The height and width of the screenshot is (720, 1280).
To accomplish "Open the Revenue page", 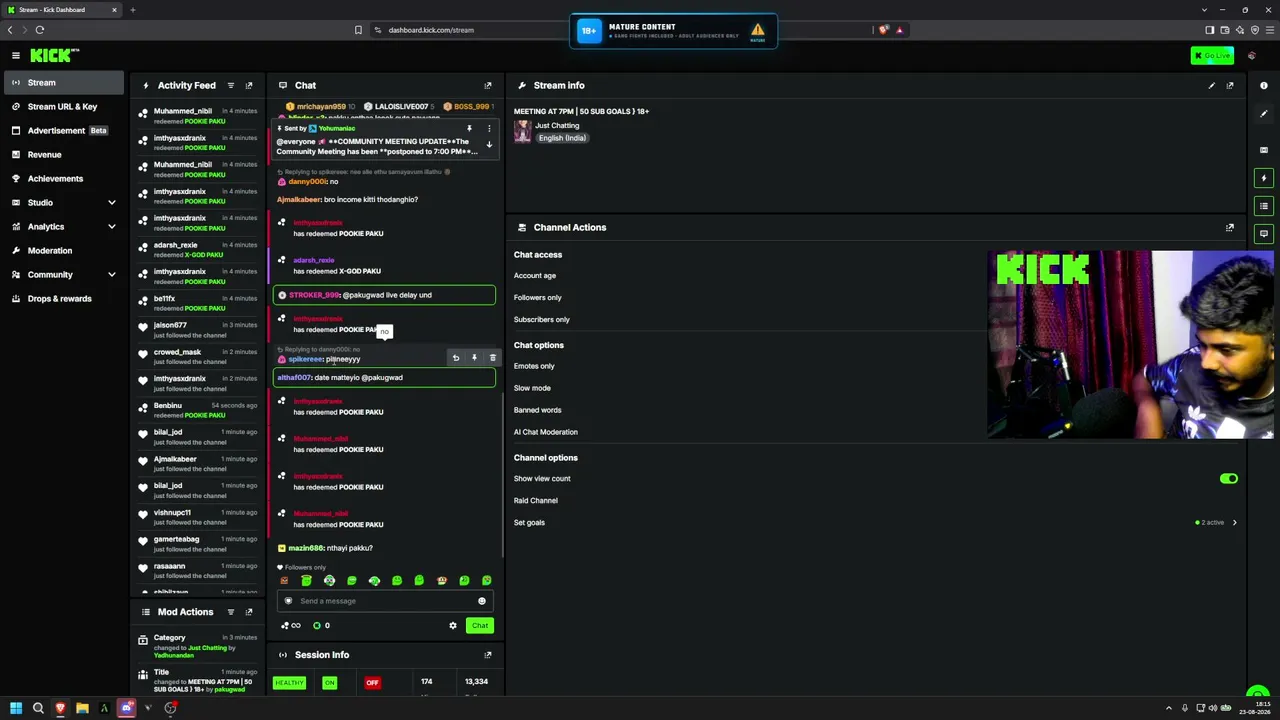I will pos(63,155).
